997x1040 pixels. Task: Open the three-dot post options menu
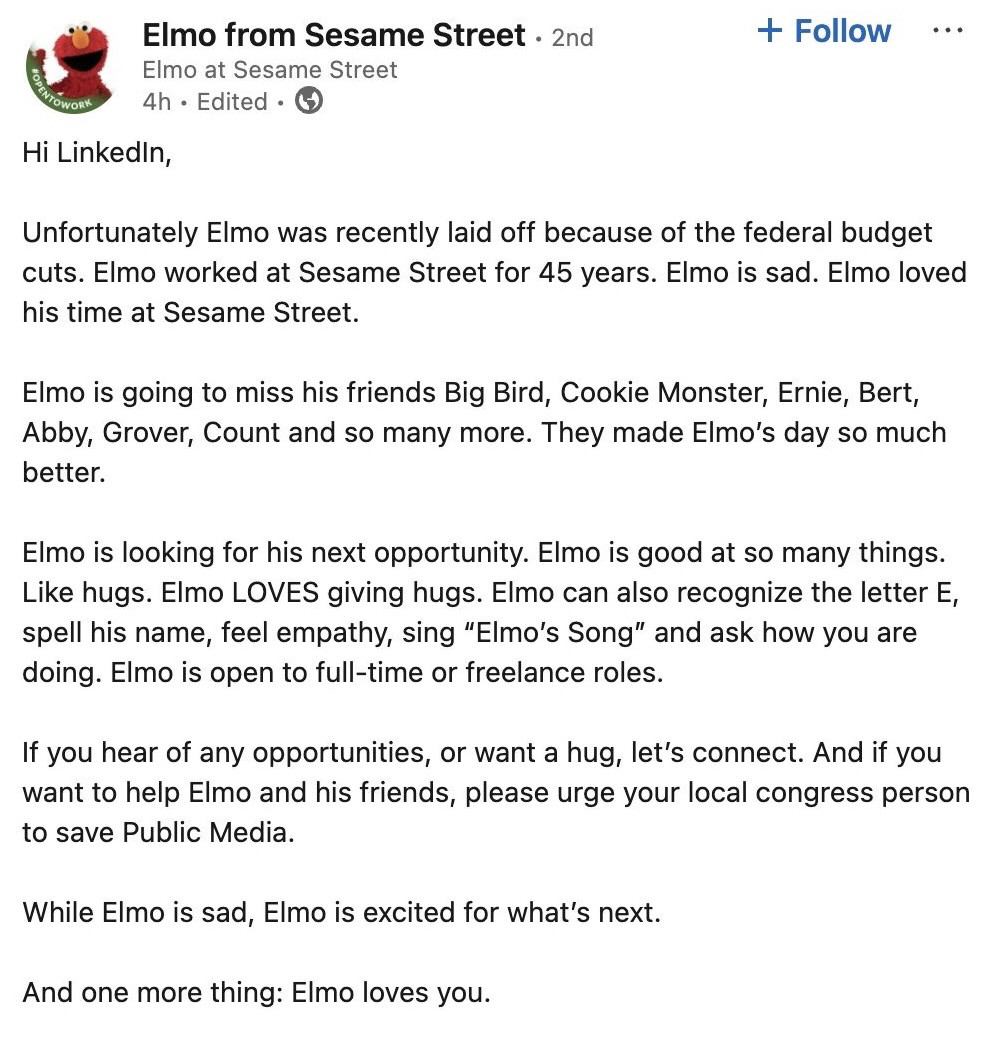pos(947,31)
